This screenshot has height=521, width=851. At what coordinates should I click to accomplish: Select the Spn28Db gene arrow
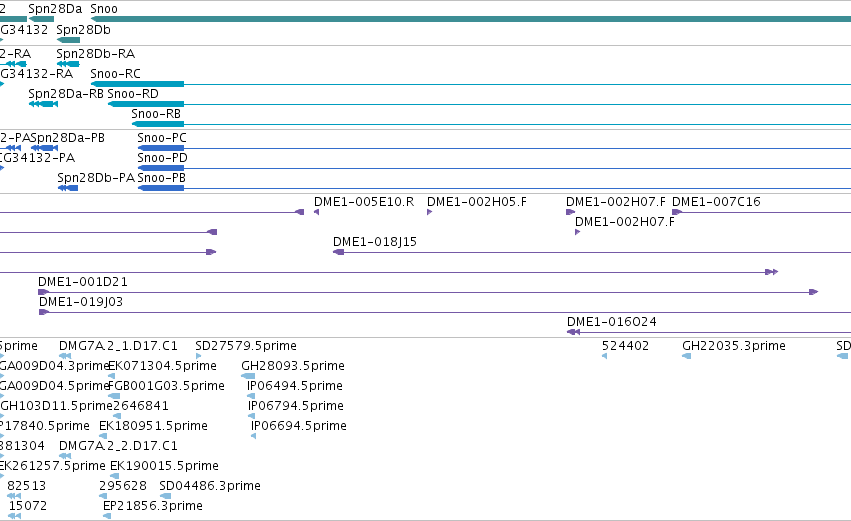[68, 40]
